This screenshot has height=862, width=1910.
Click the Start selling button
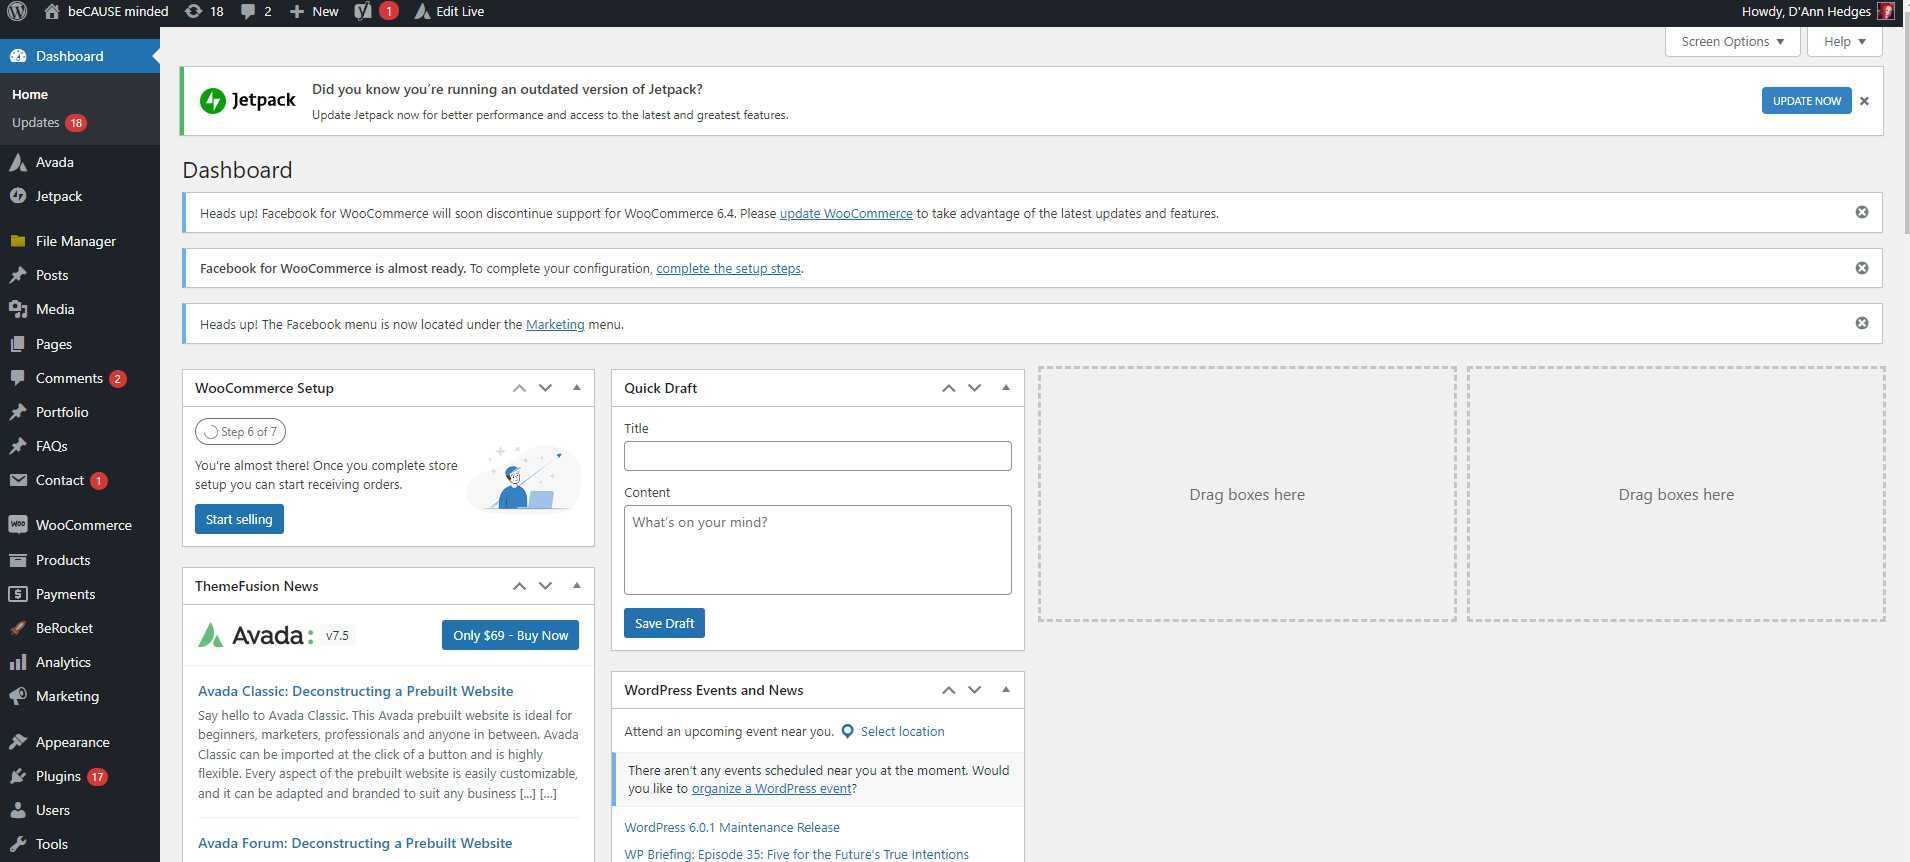239,519
